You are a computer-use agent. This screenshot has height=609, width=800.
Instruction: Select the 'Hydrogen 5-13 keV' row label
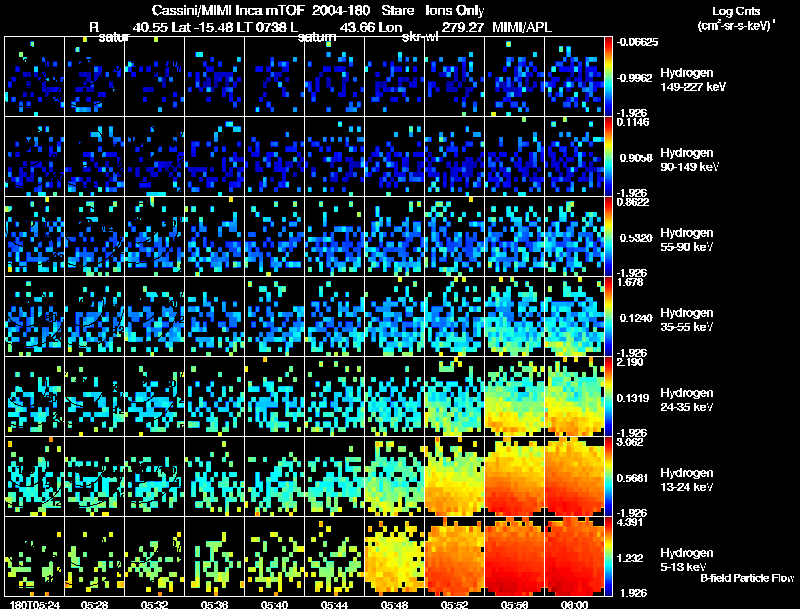(x=687, y=560)
